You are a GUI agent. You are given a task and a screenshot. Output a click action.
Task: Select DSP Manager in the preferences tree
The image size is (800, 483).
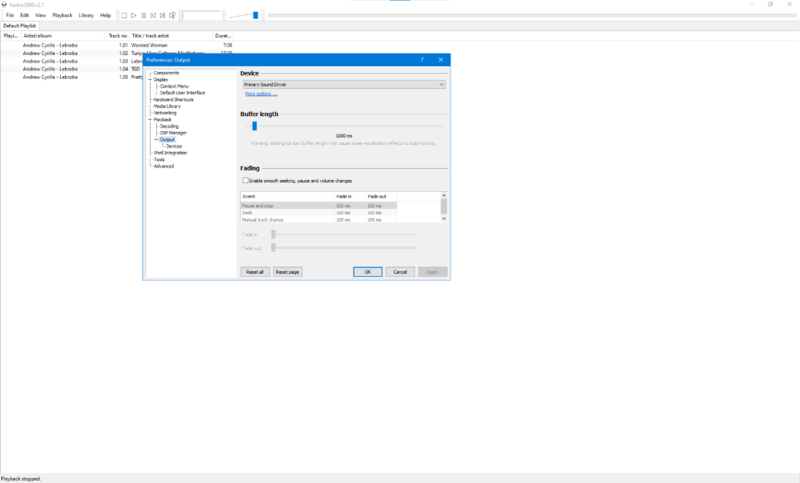pos(173,132)
